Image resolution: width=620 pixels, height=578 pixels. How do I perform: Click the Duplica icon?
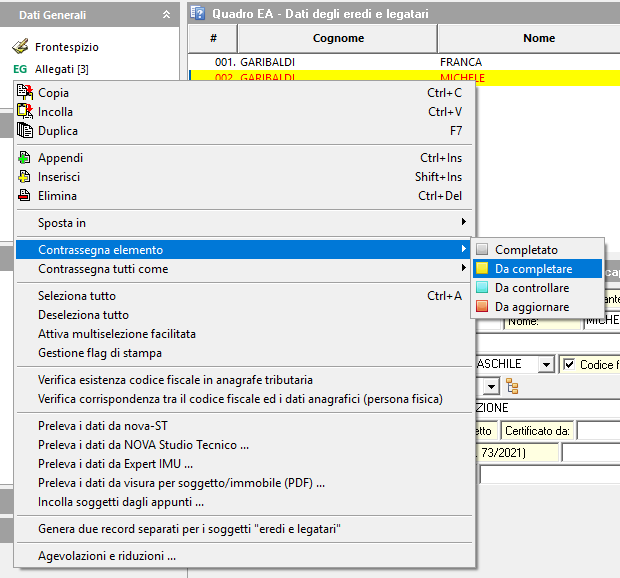click(x=25, y=131)
